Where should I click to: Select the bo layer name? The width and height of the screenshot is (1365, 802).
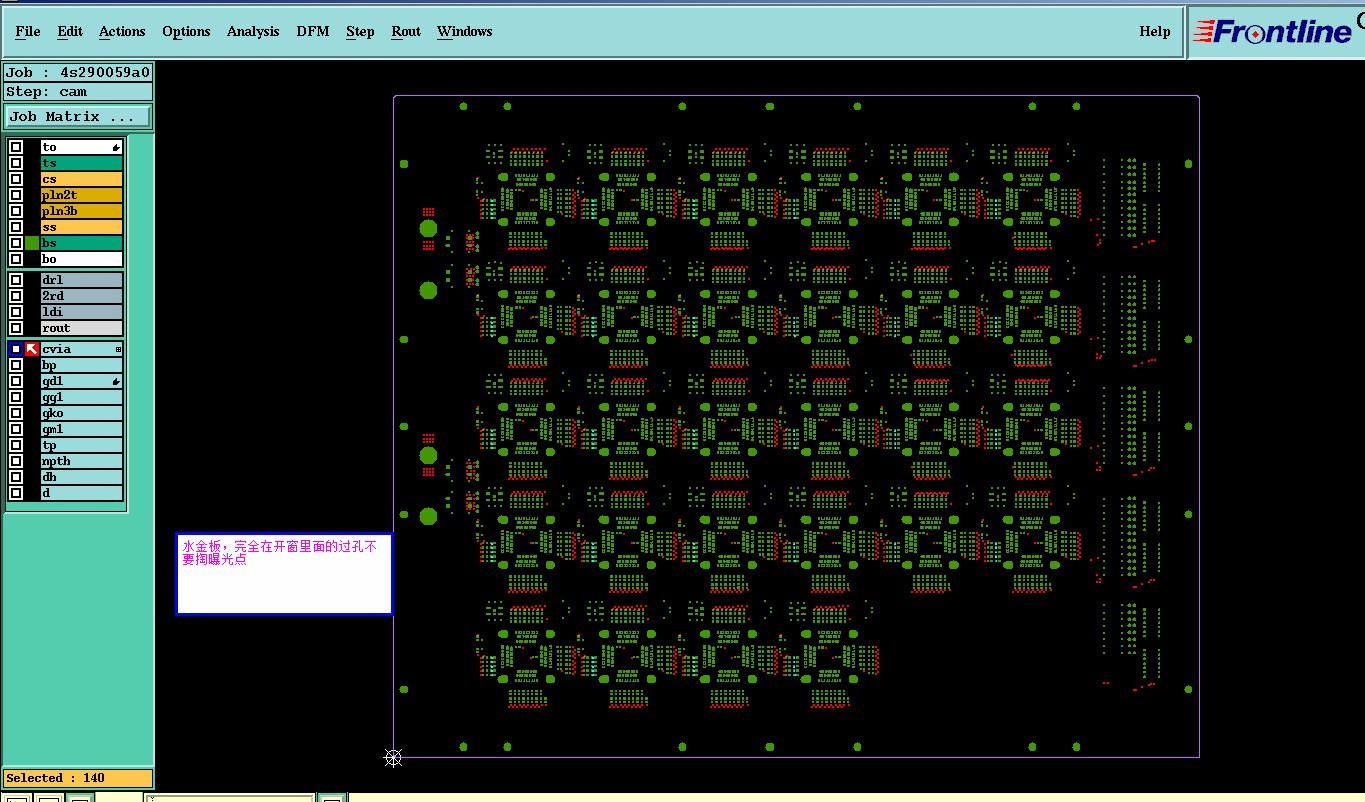pos(82,259)
